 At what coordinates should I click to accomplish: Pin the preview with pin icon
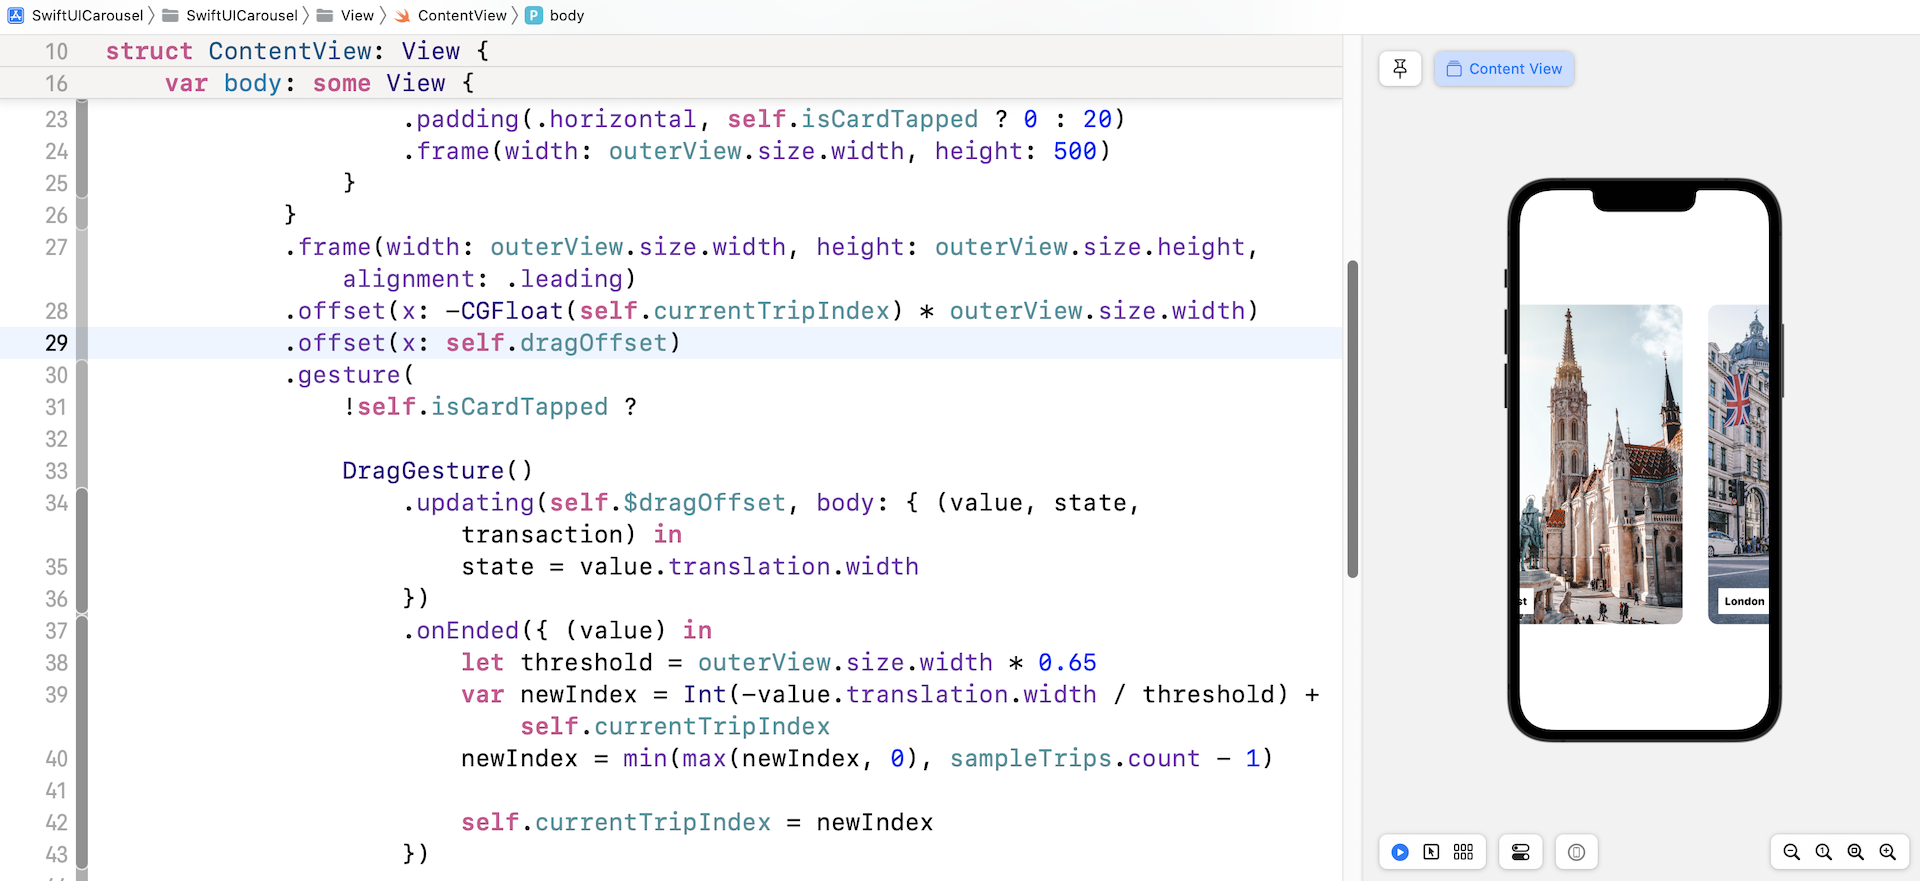(x=1400, y=69)
